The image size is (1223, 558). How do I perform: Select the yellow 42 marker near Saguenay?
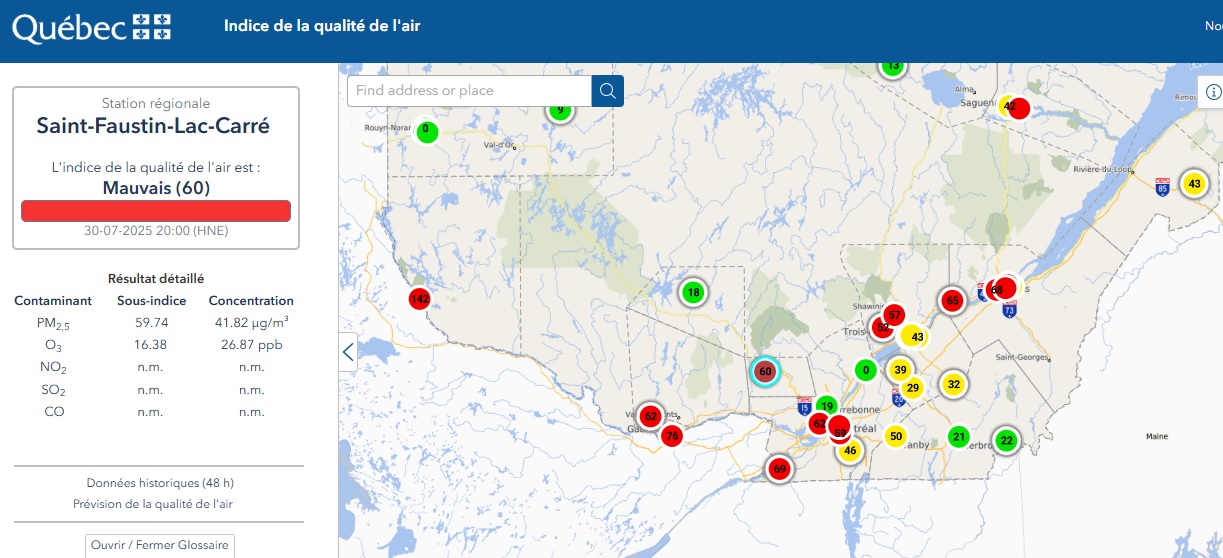tap(1008, 106)
